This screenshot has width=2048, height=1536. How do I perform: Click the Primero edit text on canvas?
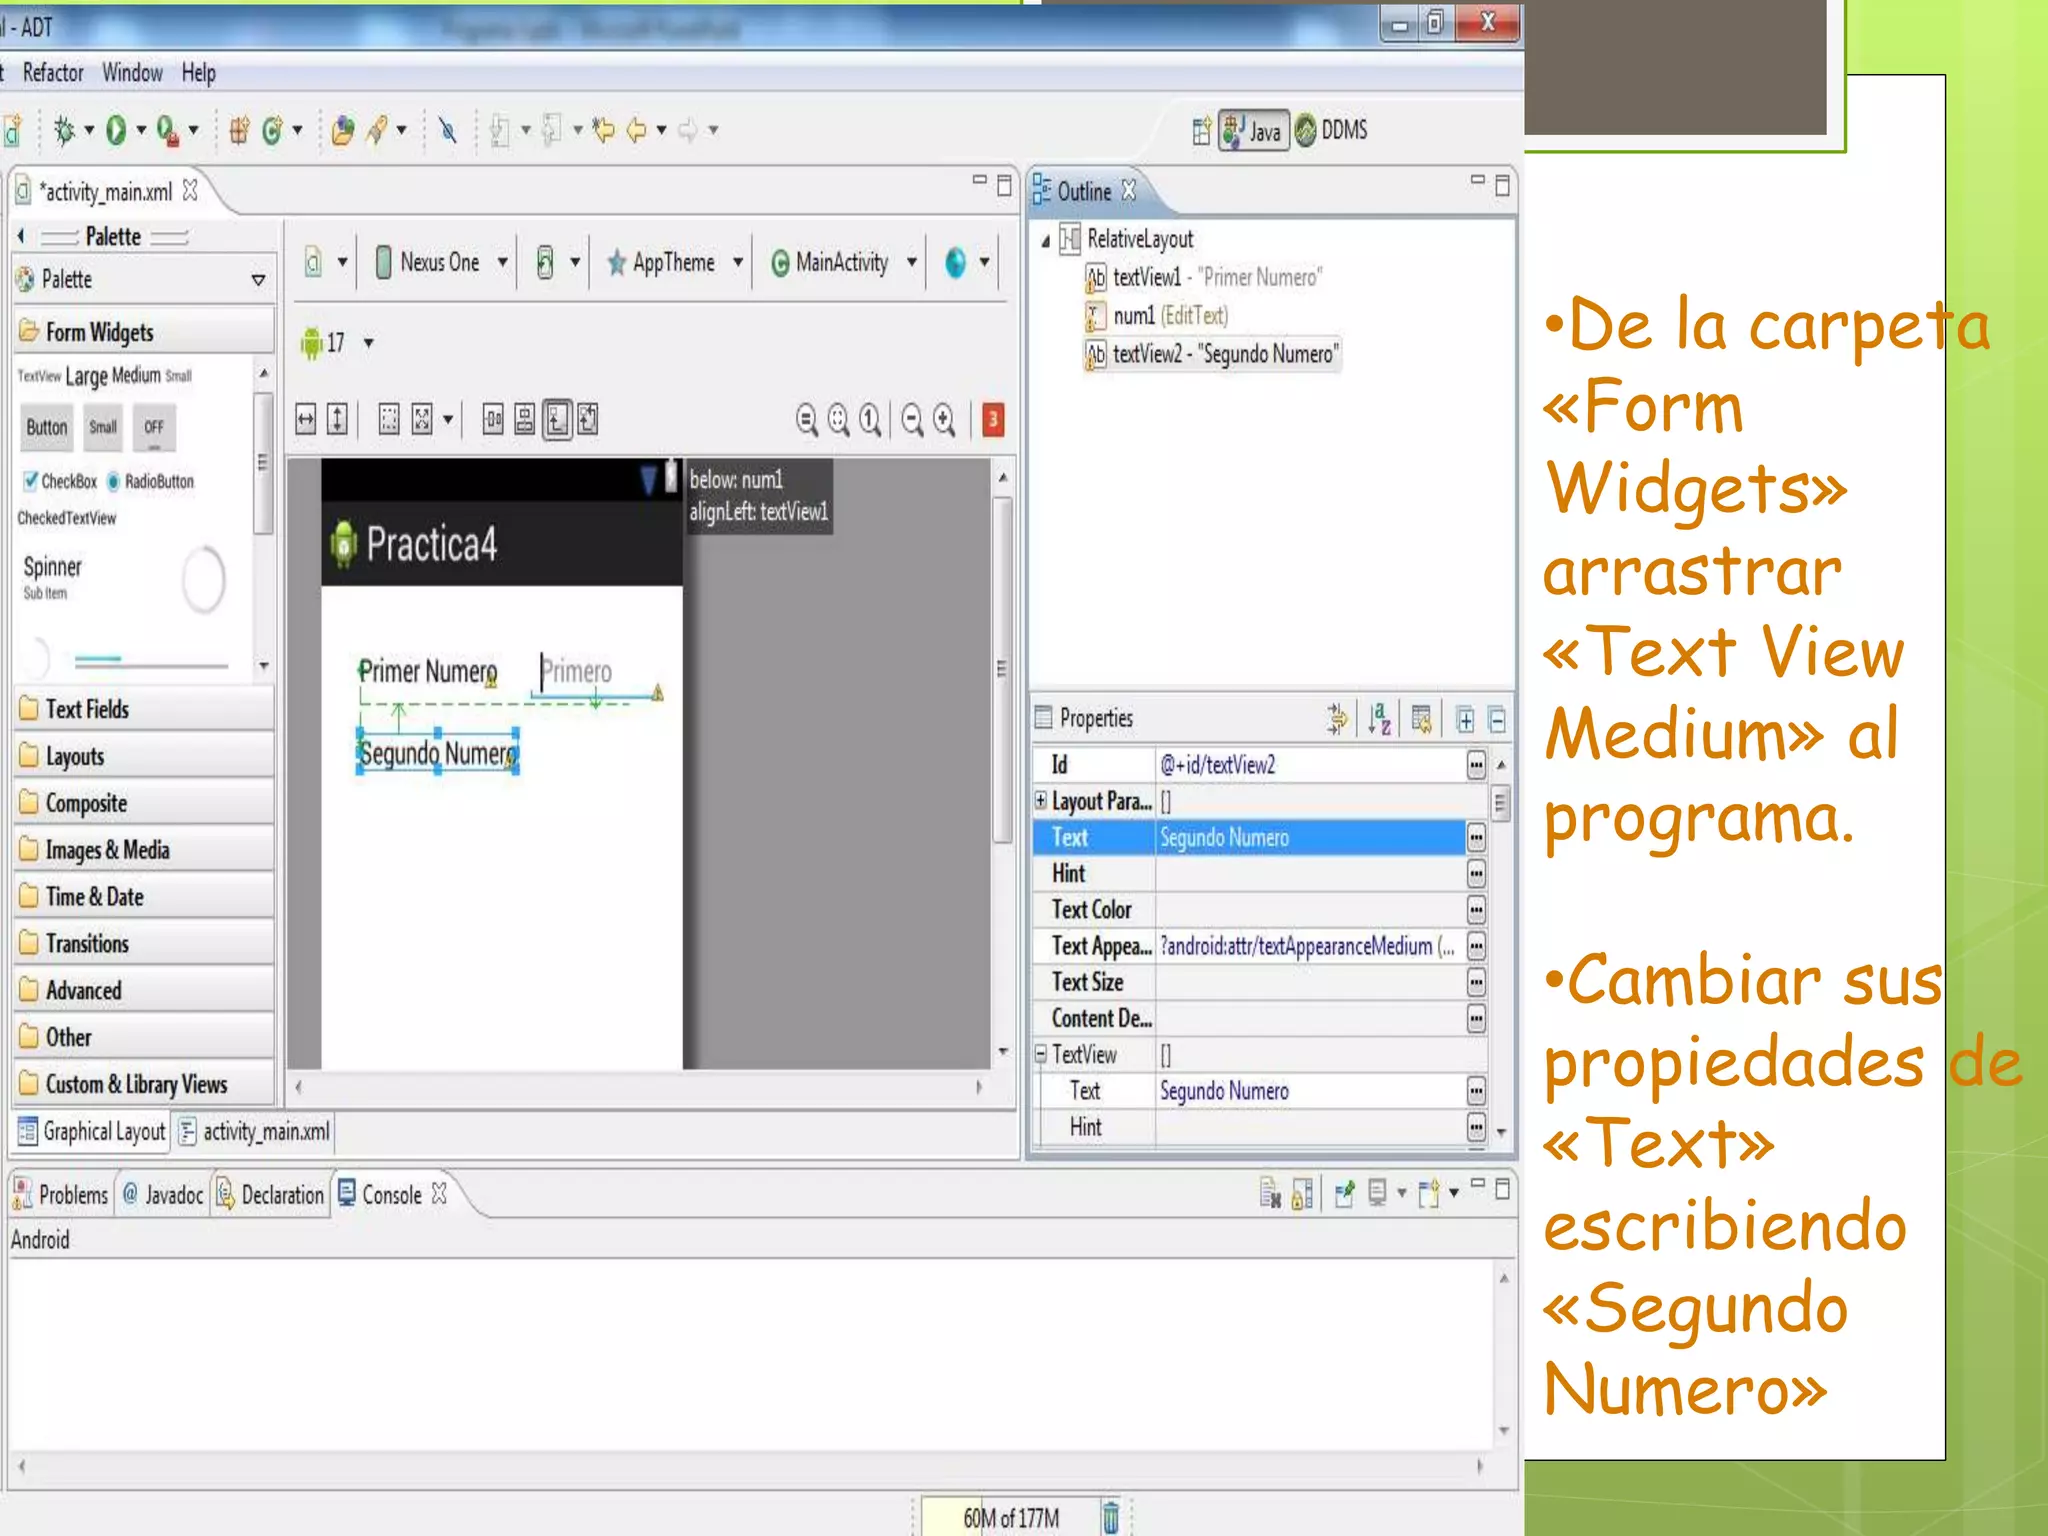(x=596, y=672)
